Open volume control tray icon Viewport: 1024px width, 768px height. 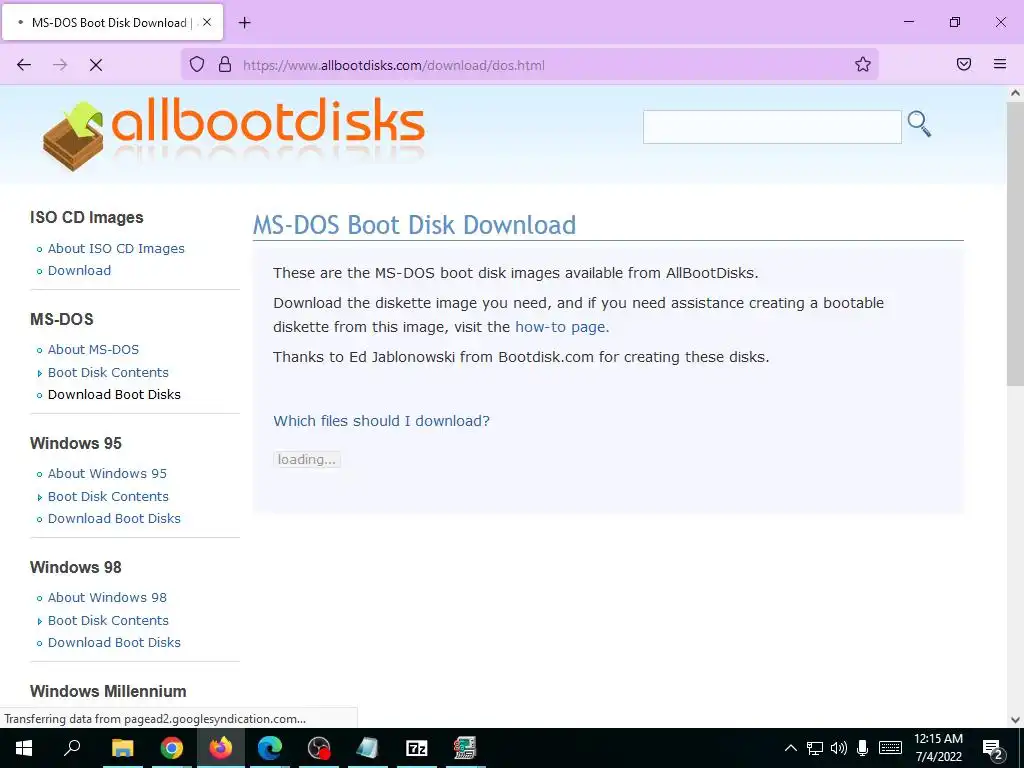pyautogui.click(x=839, y=748)
